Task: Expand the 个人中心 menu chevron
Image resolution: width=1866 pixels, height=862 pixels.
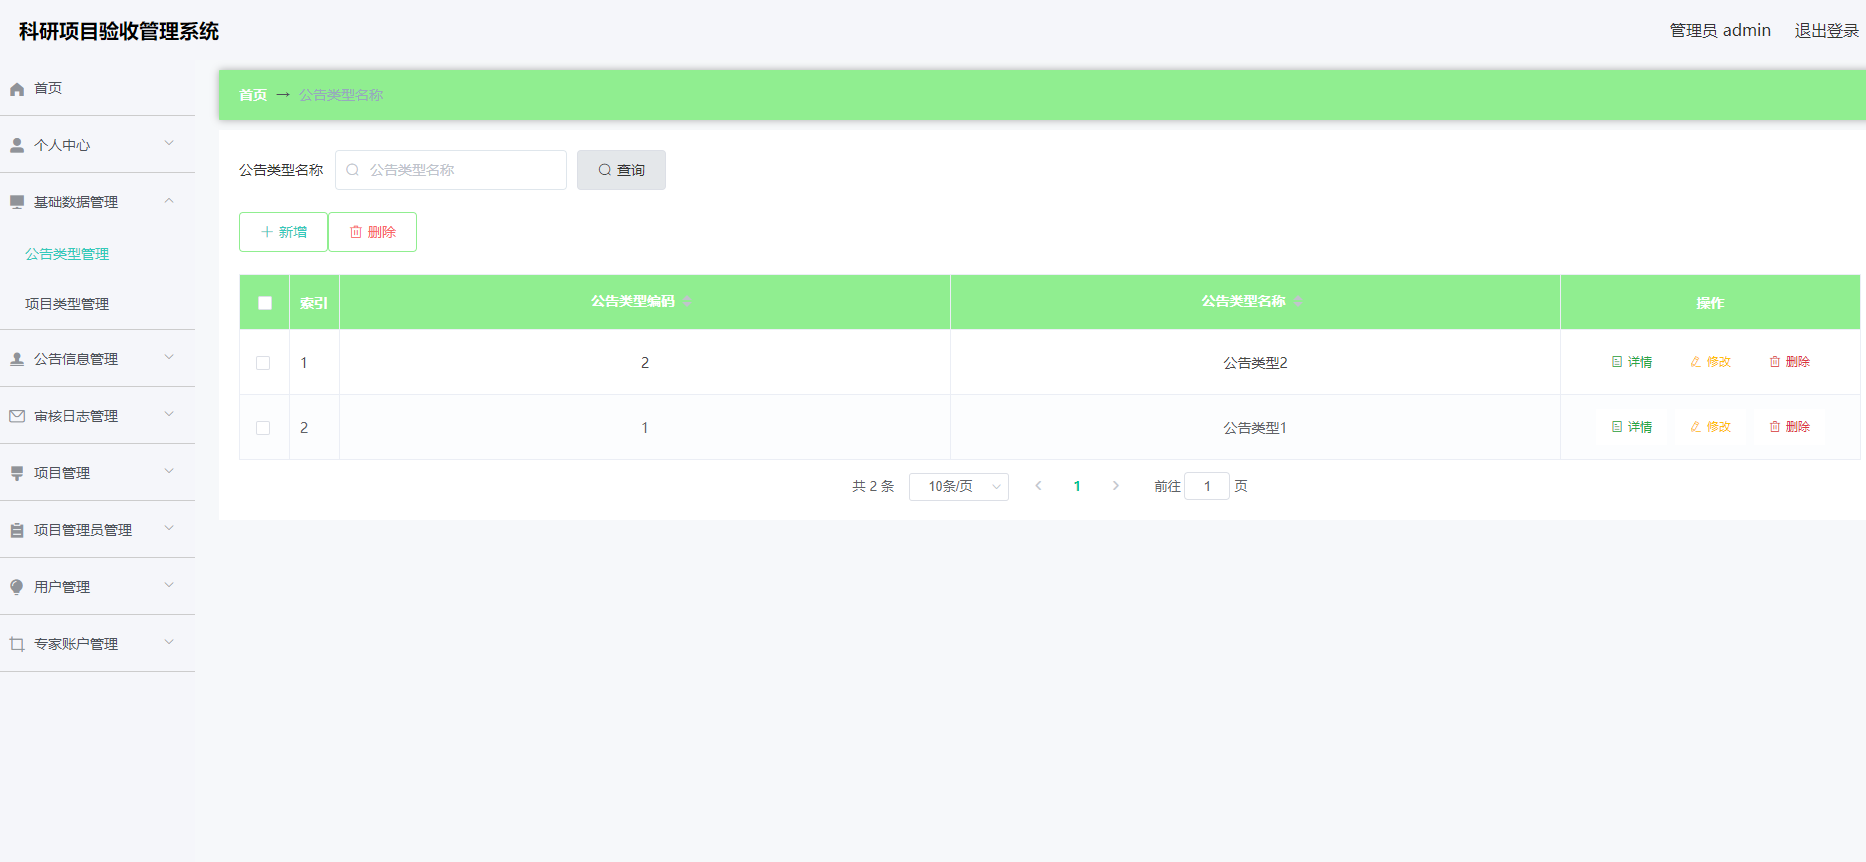Action: [169, 143]
